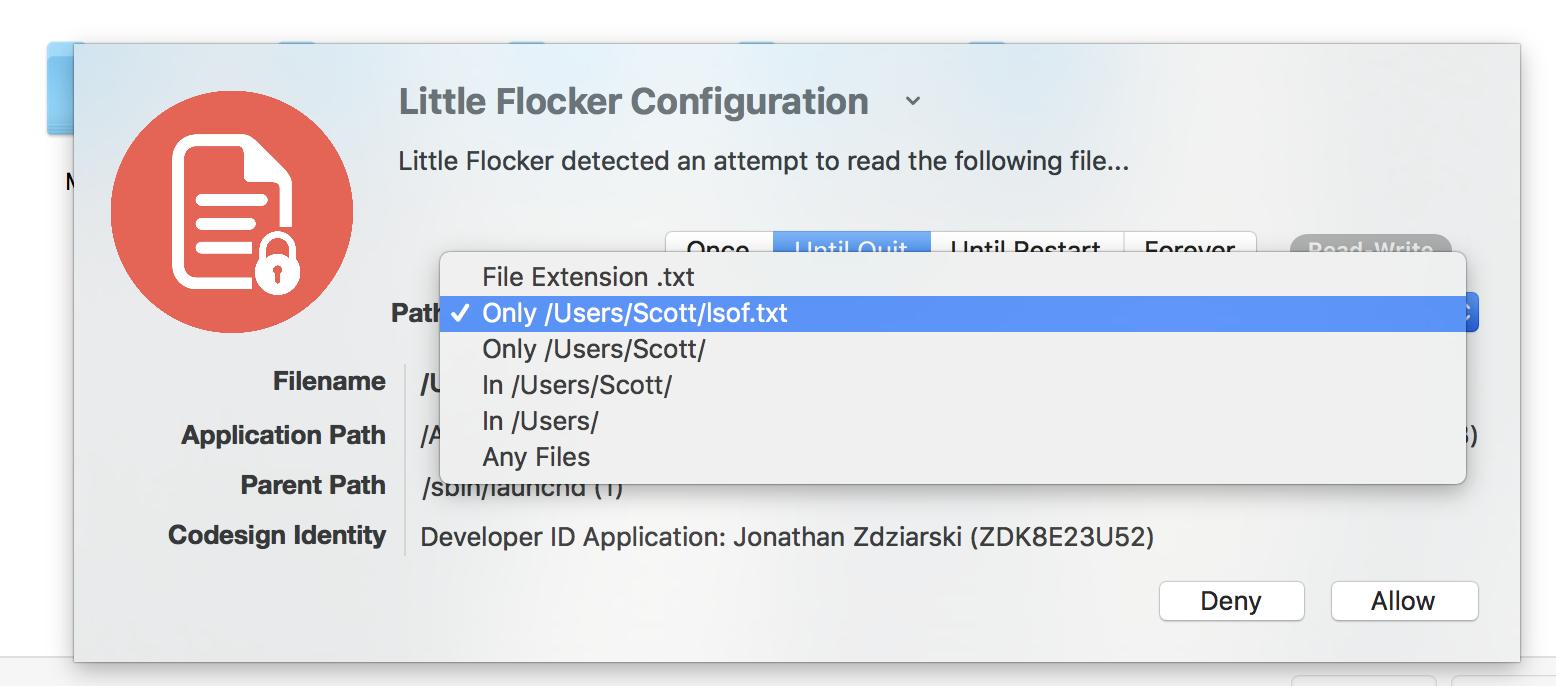Click the blue folder behind the dialog
The height and width of the screenshot is (686, 1556).
tap(59, 90)
